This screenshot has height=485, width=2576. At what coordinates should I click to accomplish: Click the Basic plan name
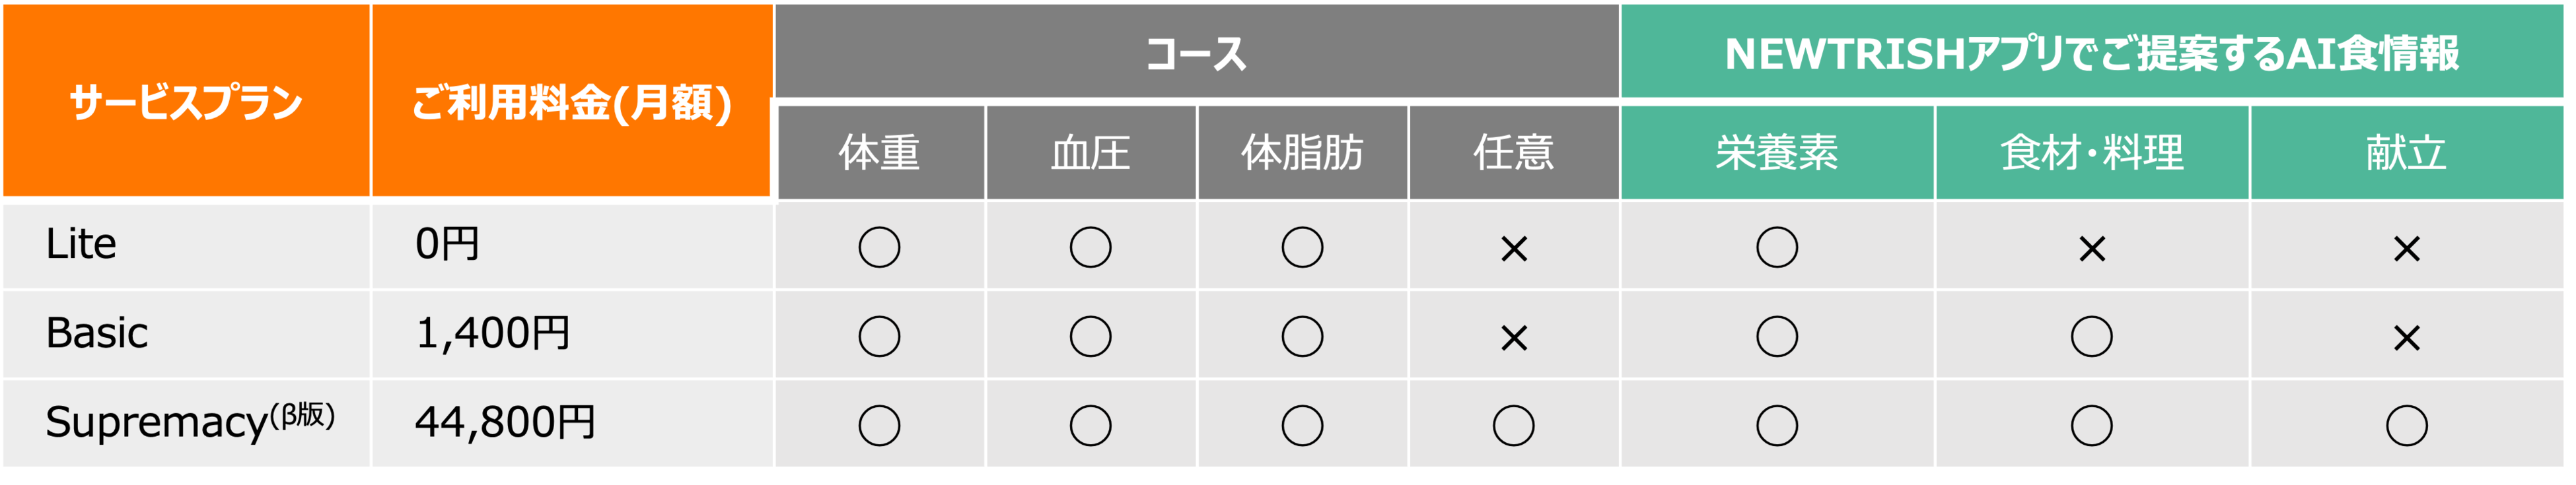(x=97, y=333)
